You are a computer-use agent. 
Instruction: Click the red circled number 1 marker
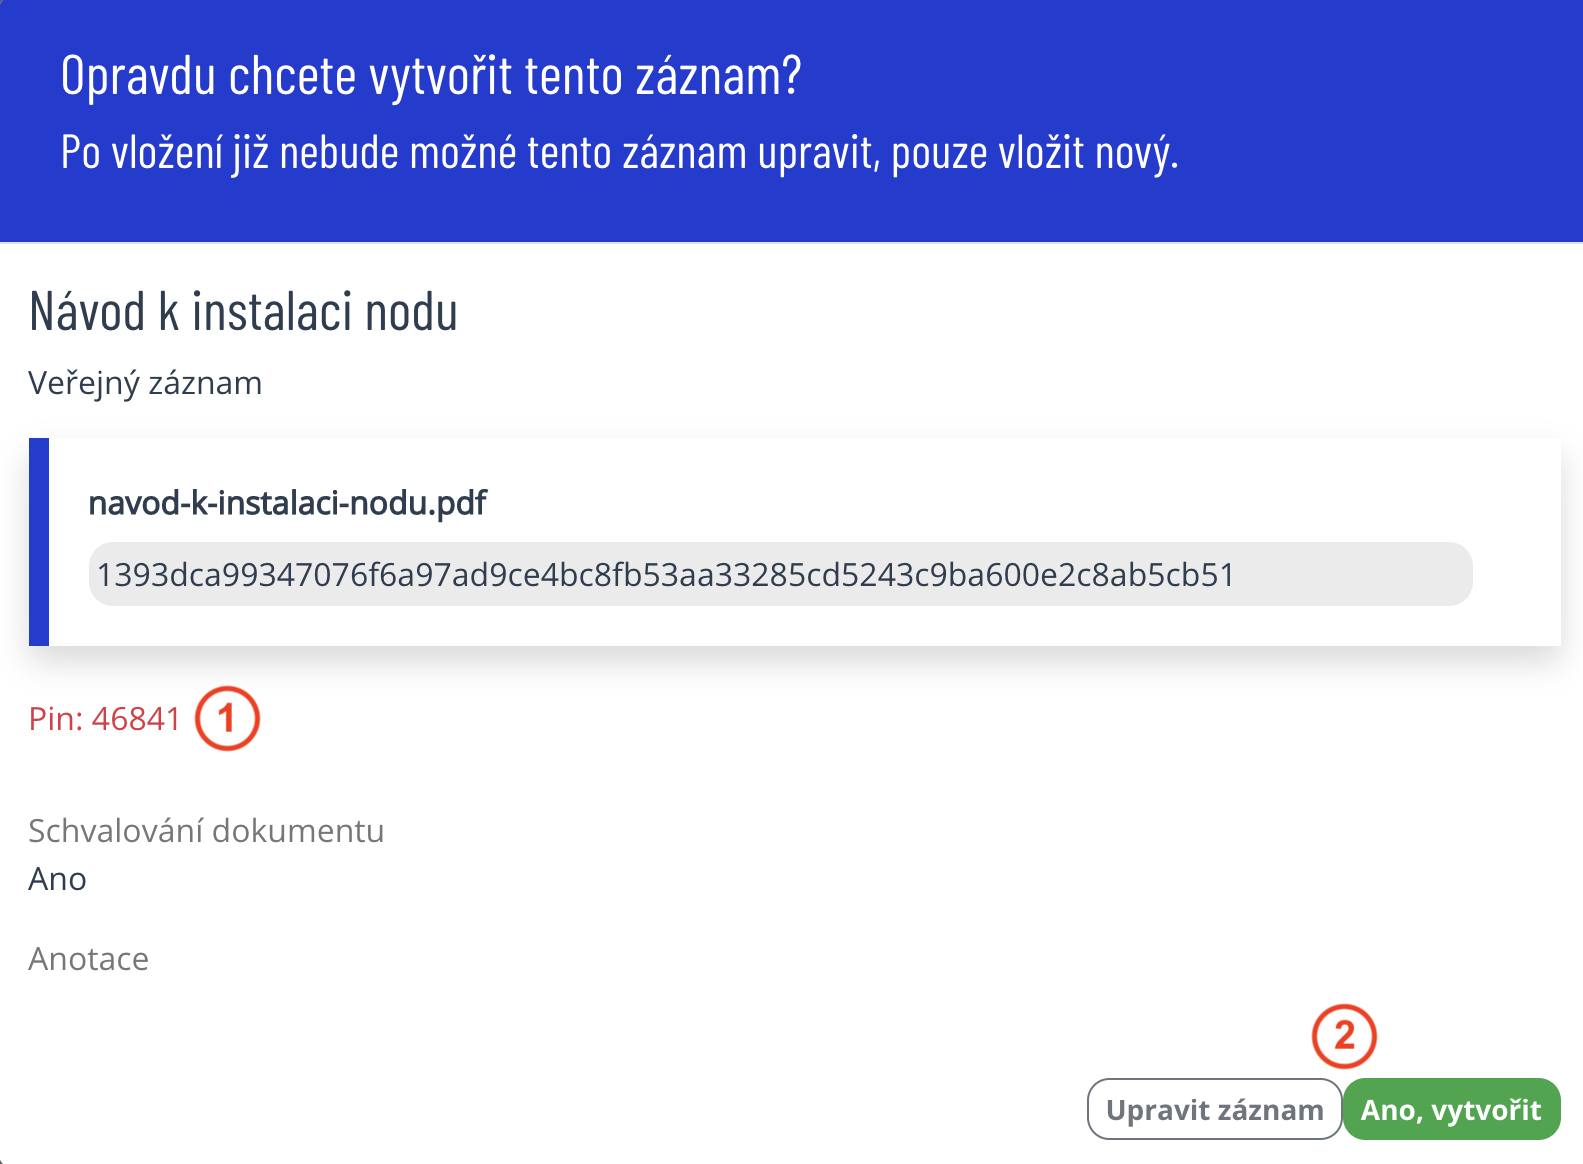227,718
